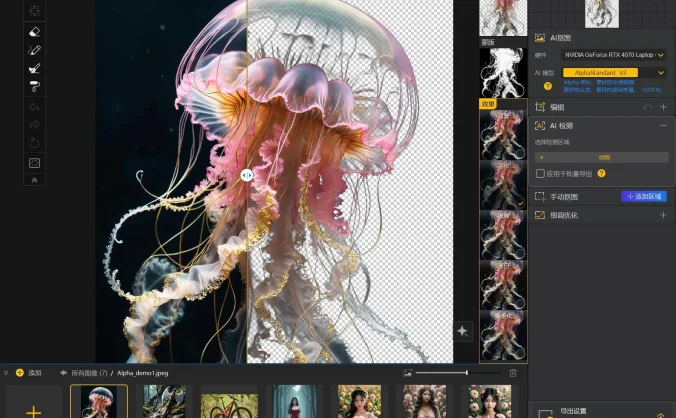Collapse the AI 检测 section with minus
The image size is (676, 418).
tap(663, 125)
